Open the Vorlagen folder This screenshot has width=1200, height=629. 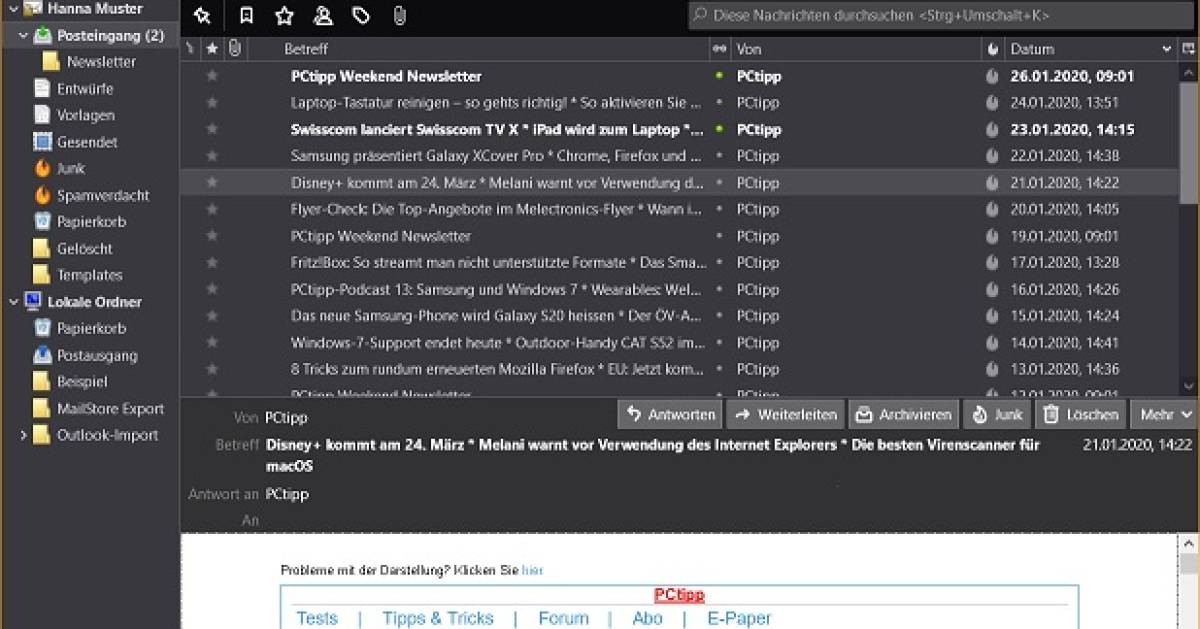pos(85,115)
